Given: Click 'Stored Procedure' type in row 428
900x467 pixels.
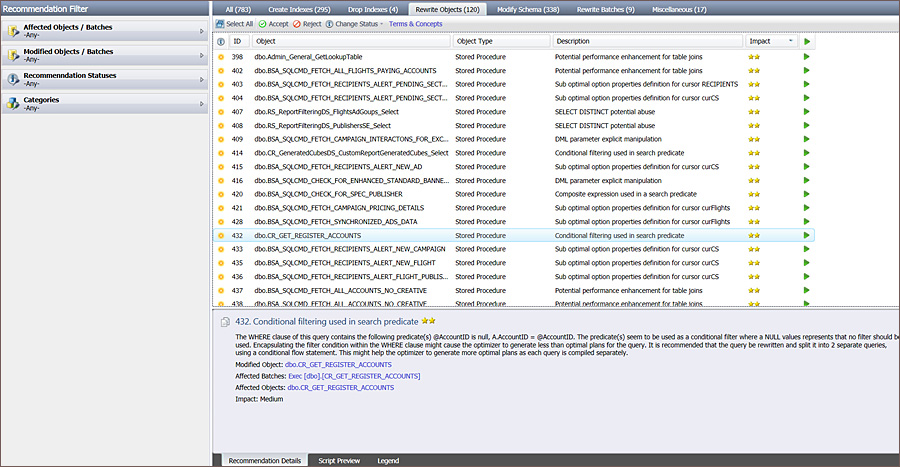Looking at the screenshot, I should (480, 221).
